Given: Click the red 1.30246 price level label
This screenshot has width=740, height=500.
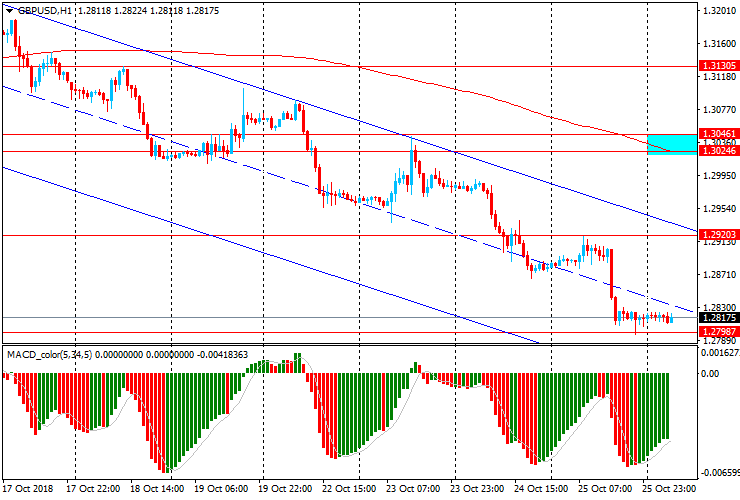Looking at the screenshot, I should coord(719,151).
